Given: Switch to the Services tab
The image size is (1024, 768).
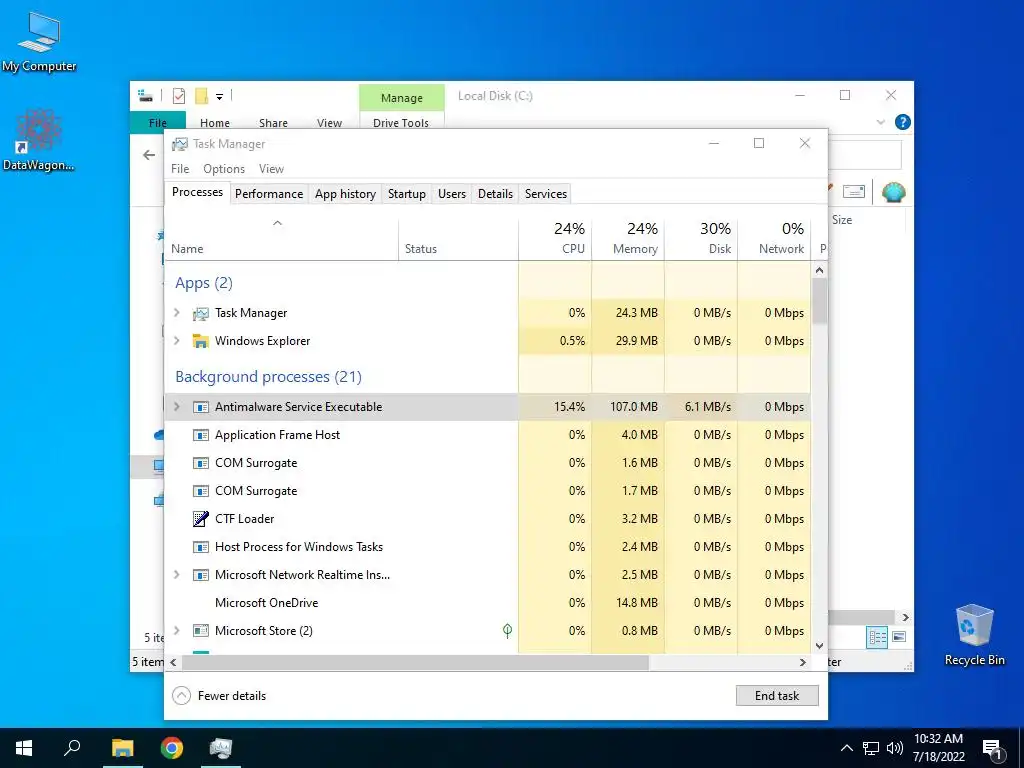Looking at the screenshot, I should 546,194.
